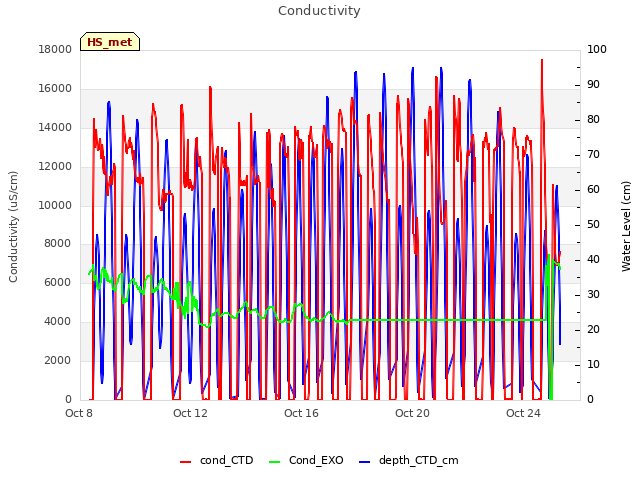Click the 4000 left axis label
The width and height of the screenshot is (640, 480).
(x=58, y=322)
